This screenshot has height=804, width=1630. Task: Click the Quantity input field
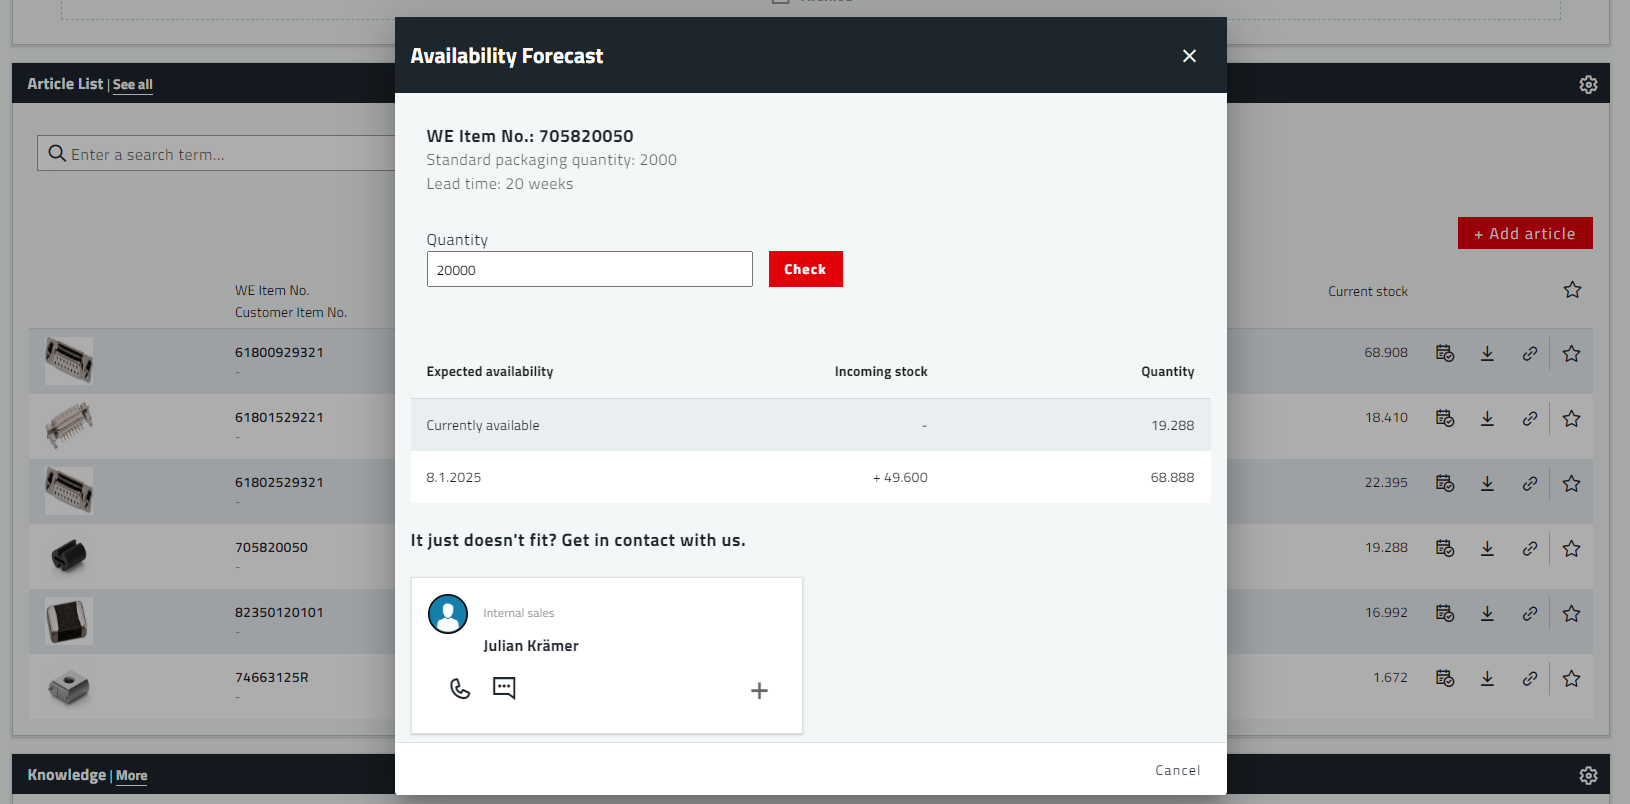click(x=589, y=269)
